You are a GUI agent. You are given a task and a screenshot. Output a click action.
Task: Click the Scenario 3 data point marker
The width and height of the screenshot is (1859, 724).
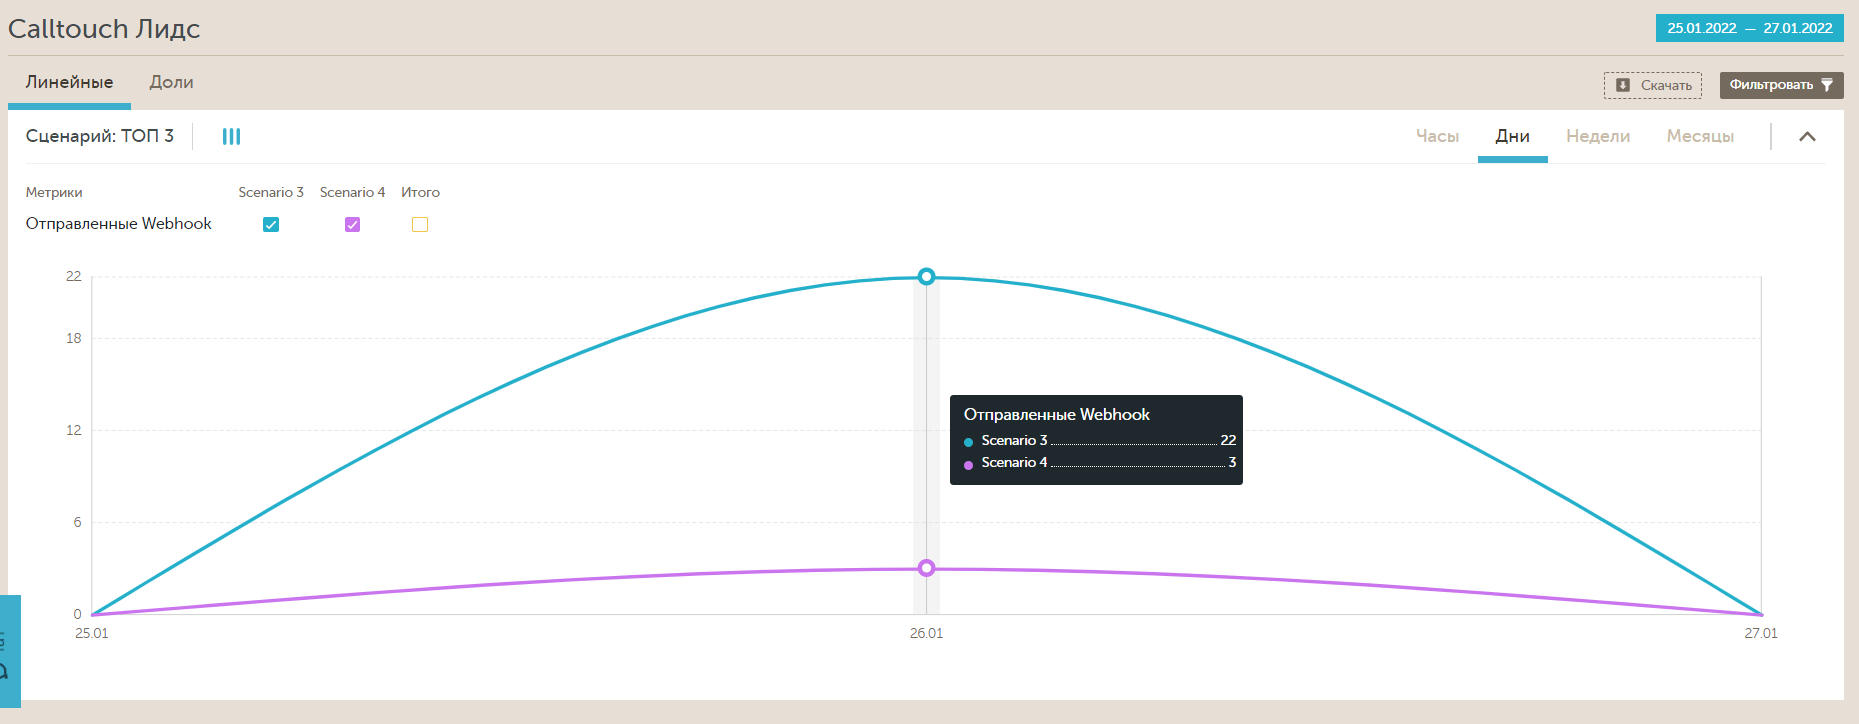tap(926, 276)
